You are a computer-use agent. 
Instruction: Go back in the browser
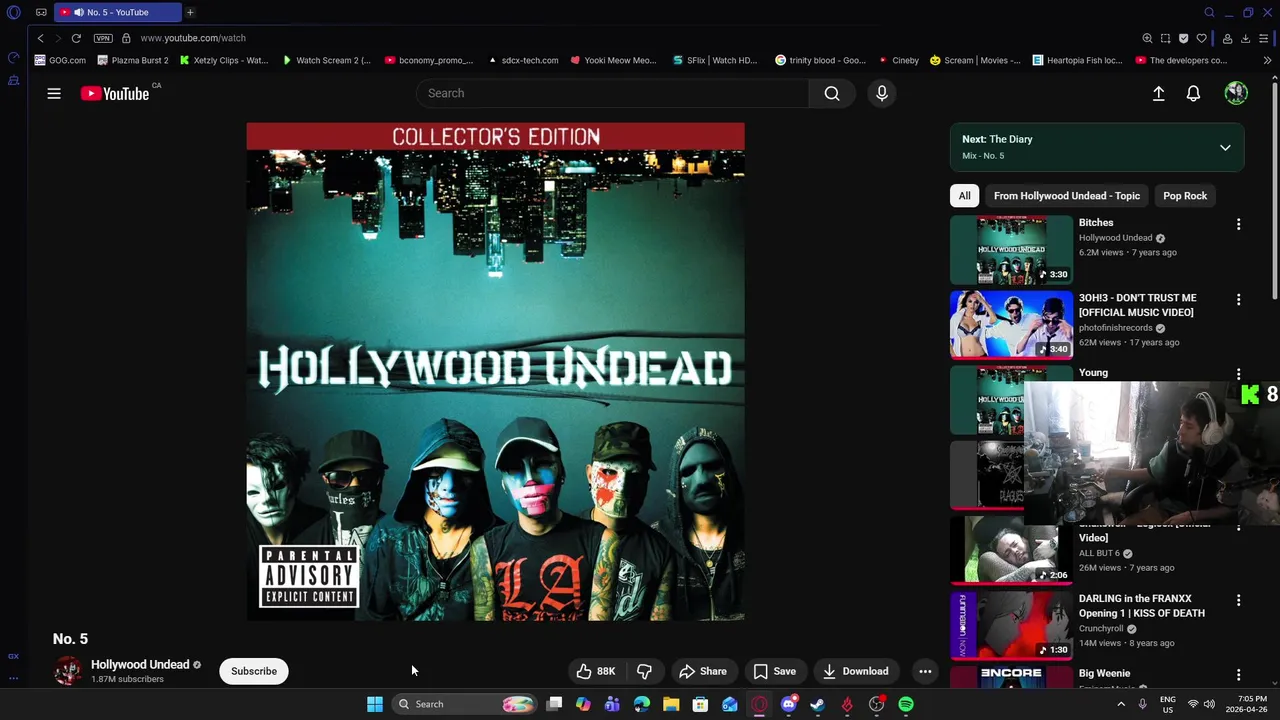pyautogui.click(x=40, y=38)
